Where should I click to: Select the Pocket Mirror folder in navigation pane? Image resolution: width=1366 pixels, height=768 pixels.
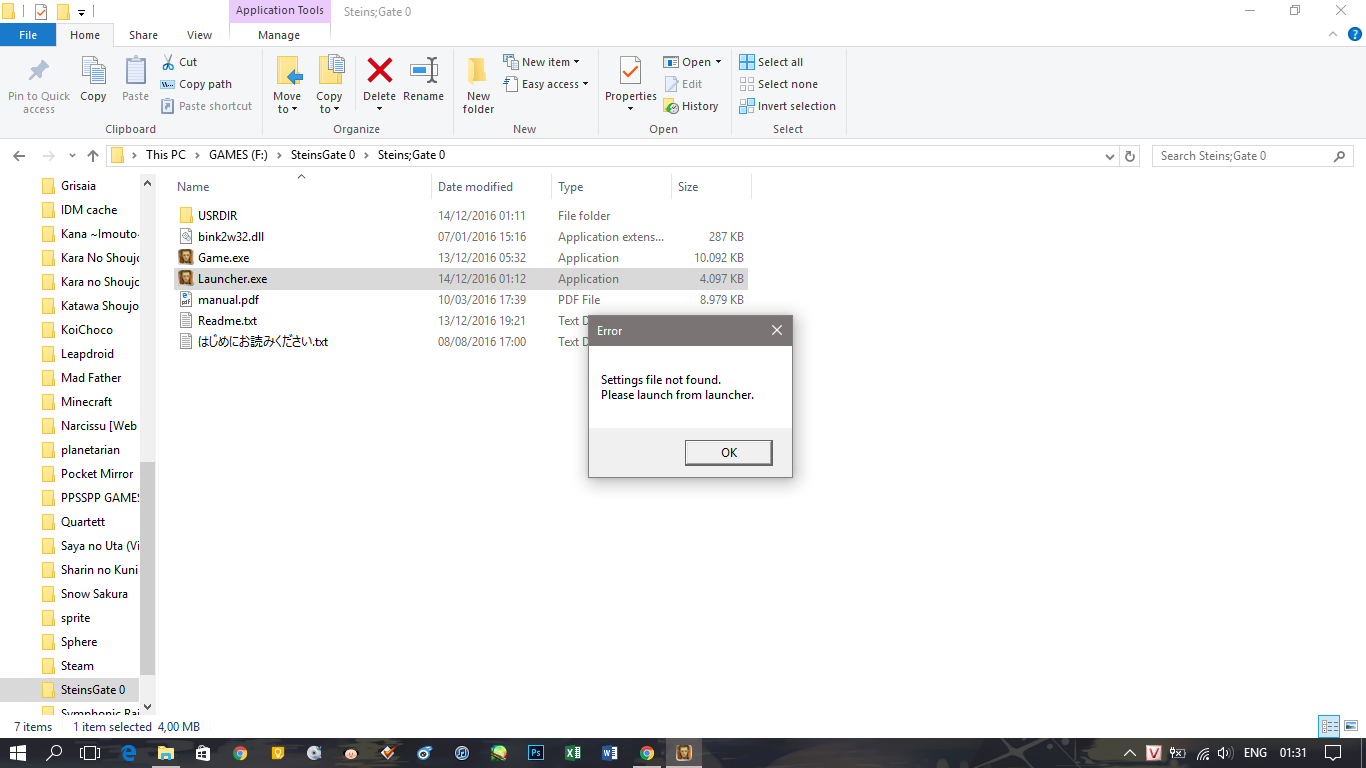[96, 474]
